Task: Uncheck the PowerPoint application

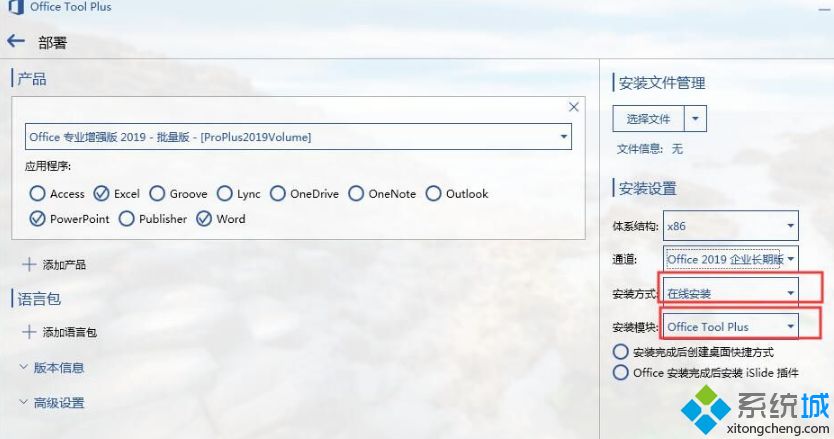Action: pos(37,219)
